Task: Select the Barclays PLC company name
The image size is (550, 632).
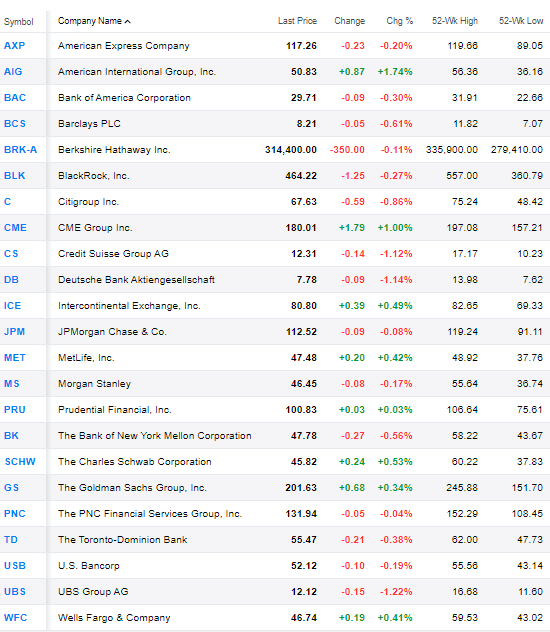Action: point(89,124)
